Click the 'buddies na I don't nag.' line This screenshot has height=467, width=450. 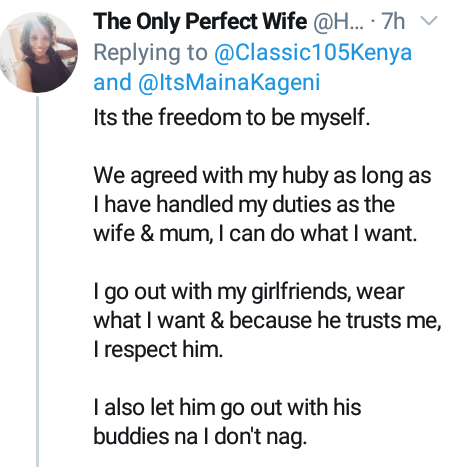(x=200, y=436)
